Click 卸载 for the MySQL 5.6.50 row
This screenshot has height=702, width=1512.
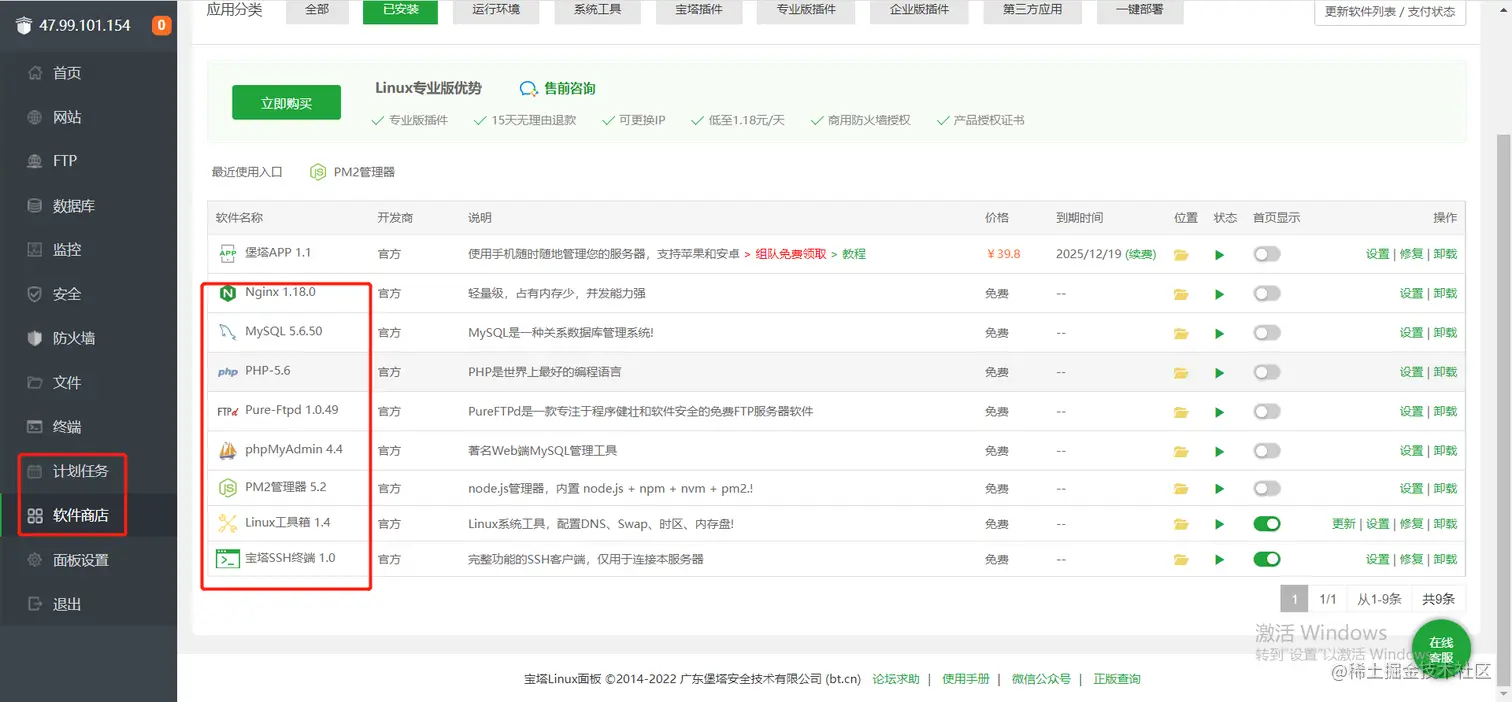pyautogui.click(x=1445, y=333)
